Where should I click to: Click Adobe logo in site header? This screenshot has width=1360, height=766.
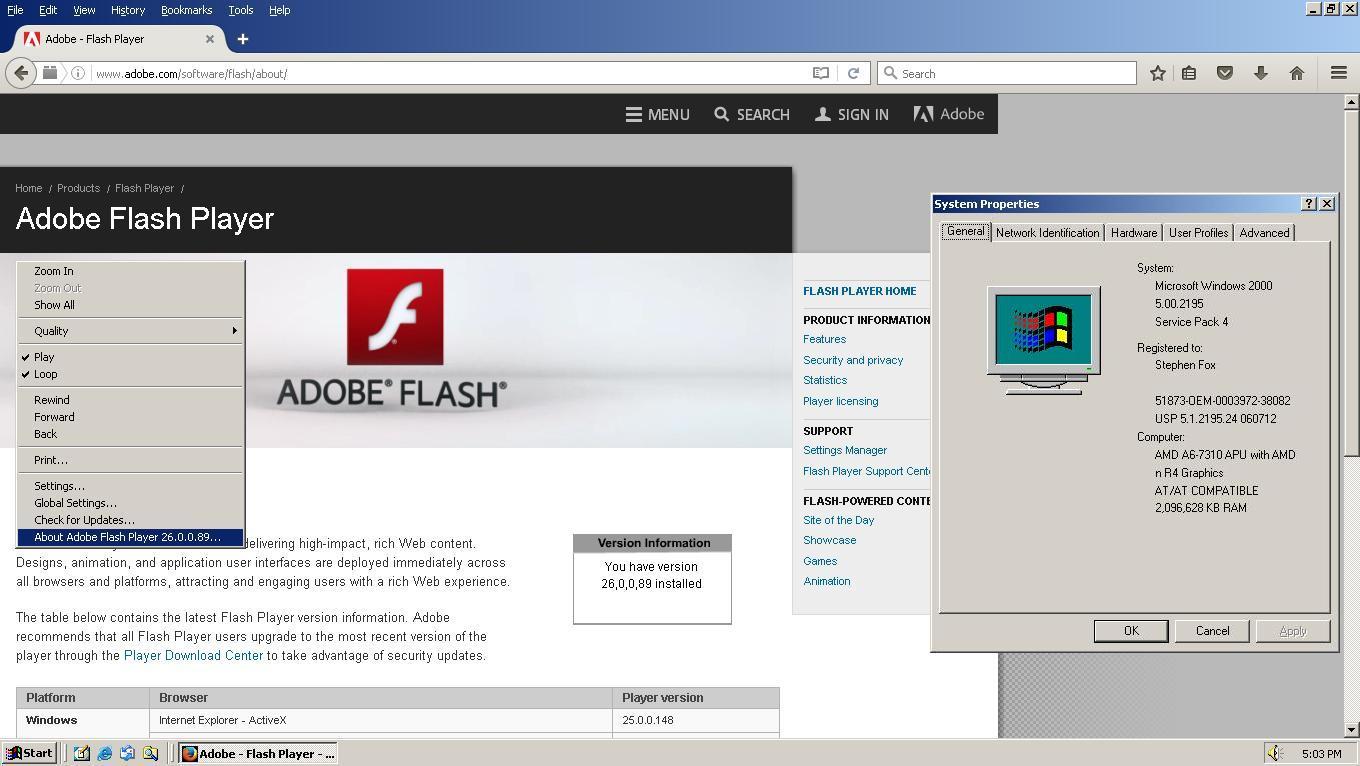tap(949, 114)
